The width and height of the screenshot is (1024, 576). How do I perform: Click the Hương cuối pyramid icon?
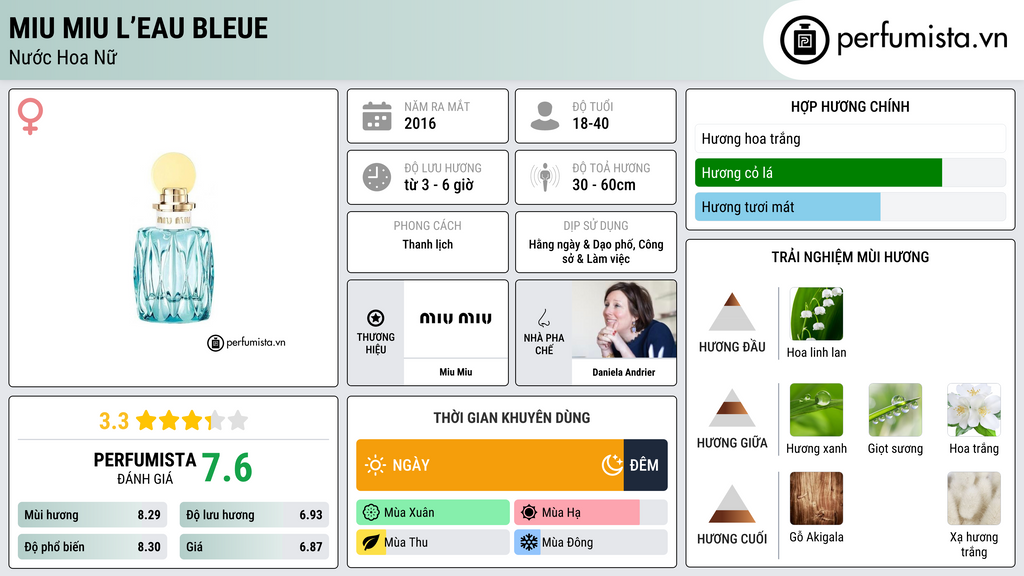pyautogui.click(x=732, y=504)
